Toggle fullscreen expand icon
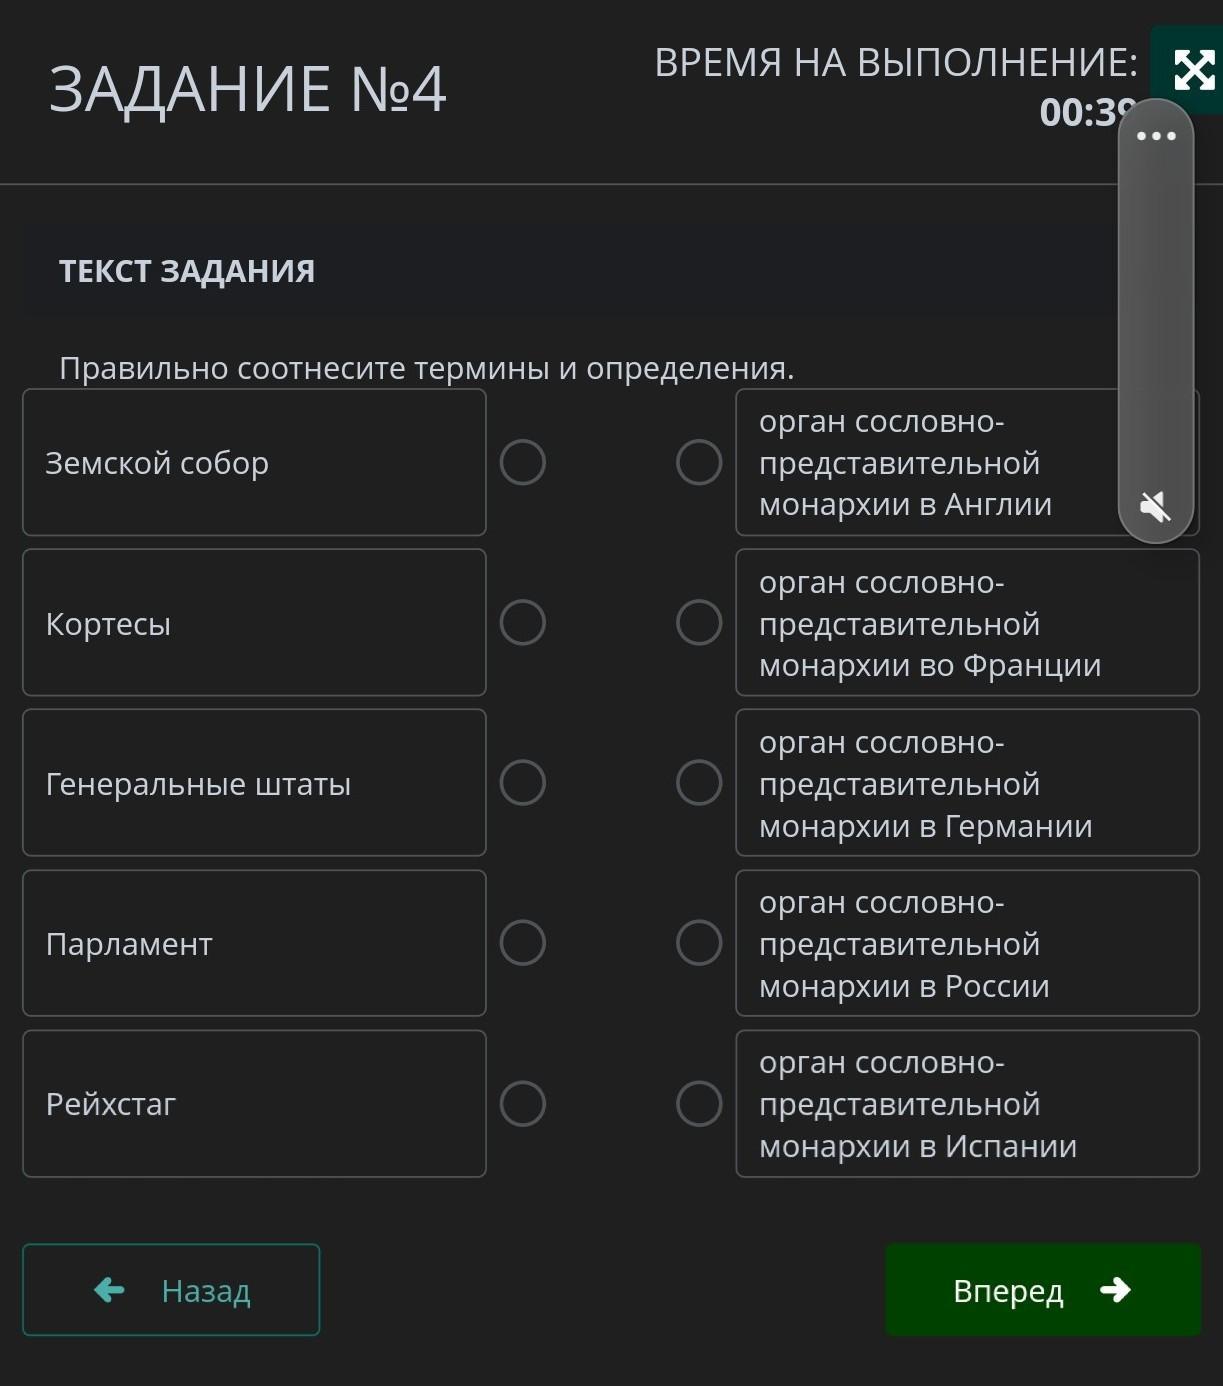The image size is (1223, 1386). point(1193,70)
